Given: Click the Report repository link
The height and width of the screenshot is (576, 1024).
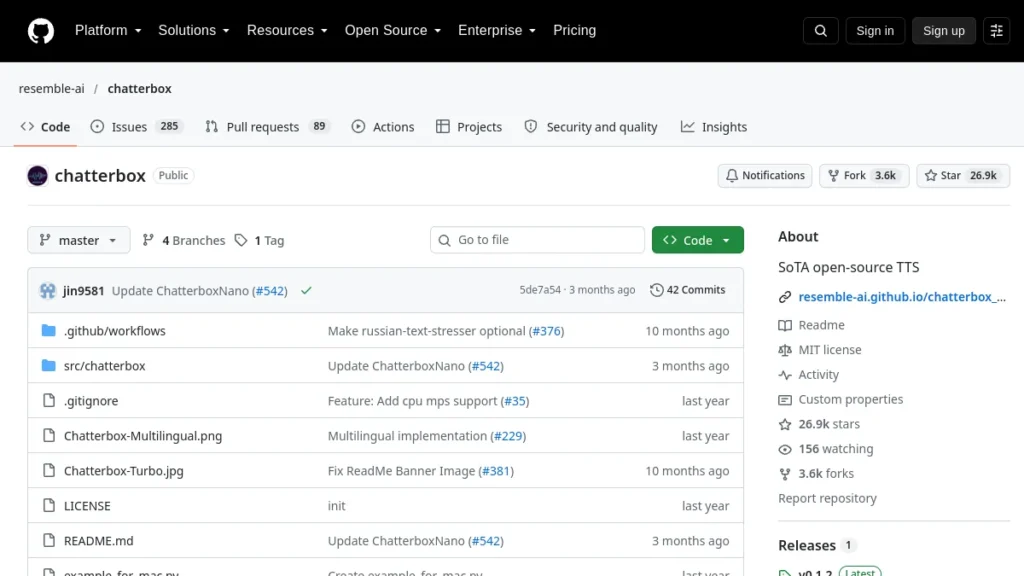Looking at the screenshot, I should pos(827,498).
